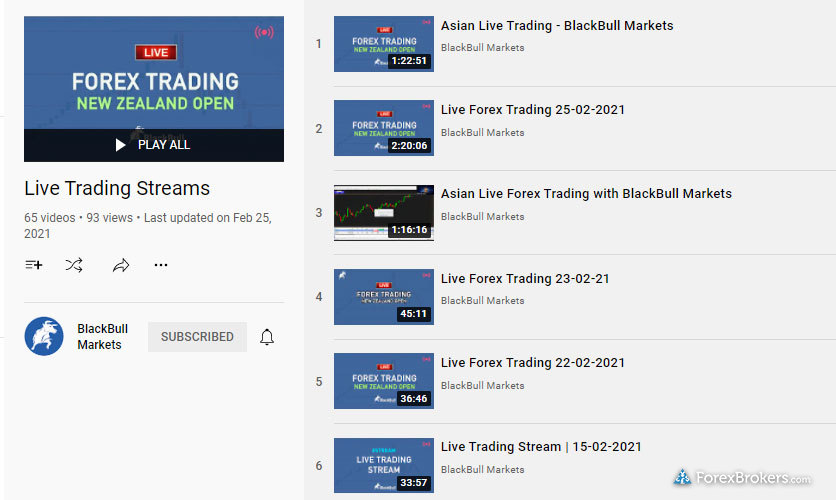Click channel name under Live Forex Trading 25-02-2021
836x500 pixels.
483,132
